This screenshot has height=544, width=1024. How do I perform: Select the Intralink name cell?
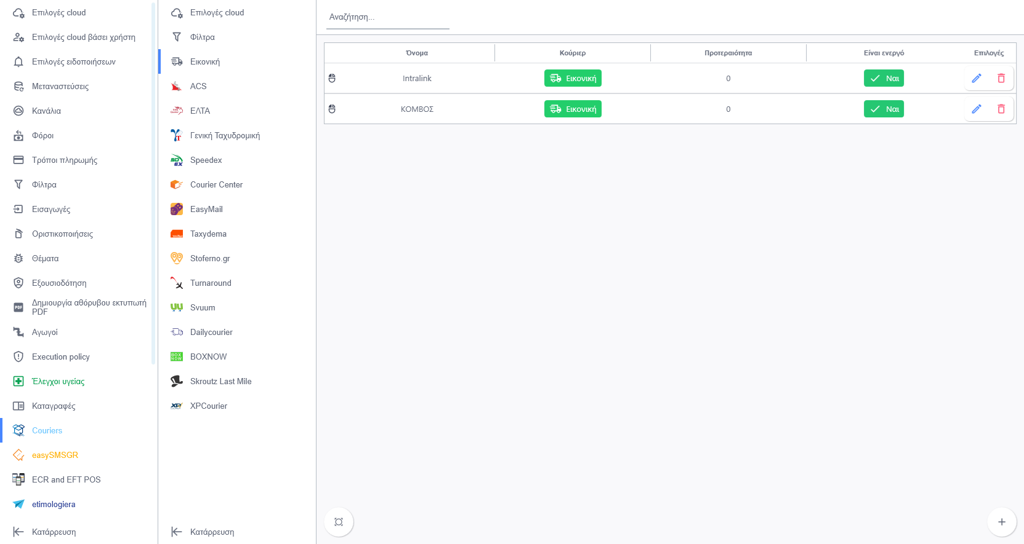coord(417,78)
